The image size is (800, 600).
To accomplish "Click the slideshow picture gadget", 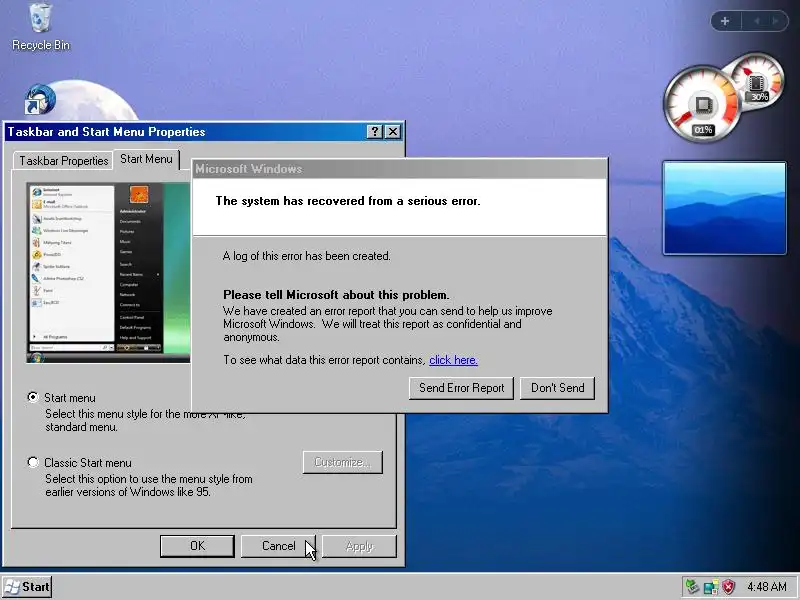I will click(x=724, y=208).
